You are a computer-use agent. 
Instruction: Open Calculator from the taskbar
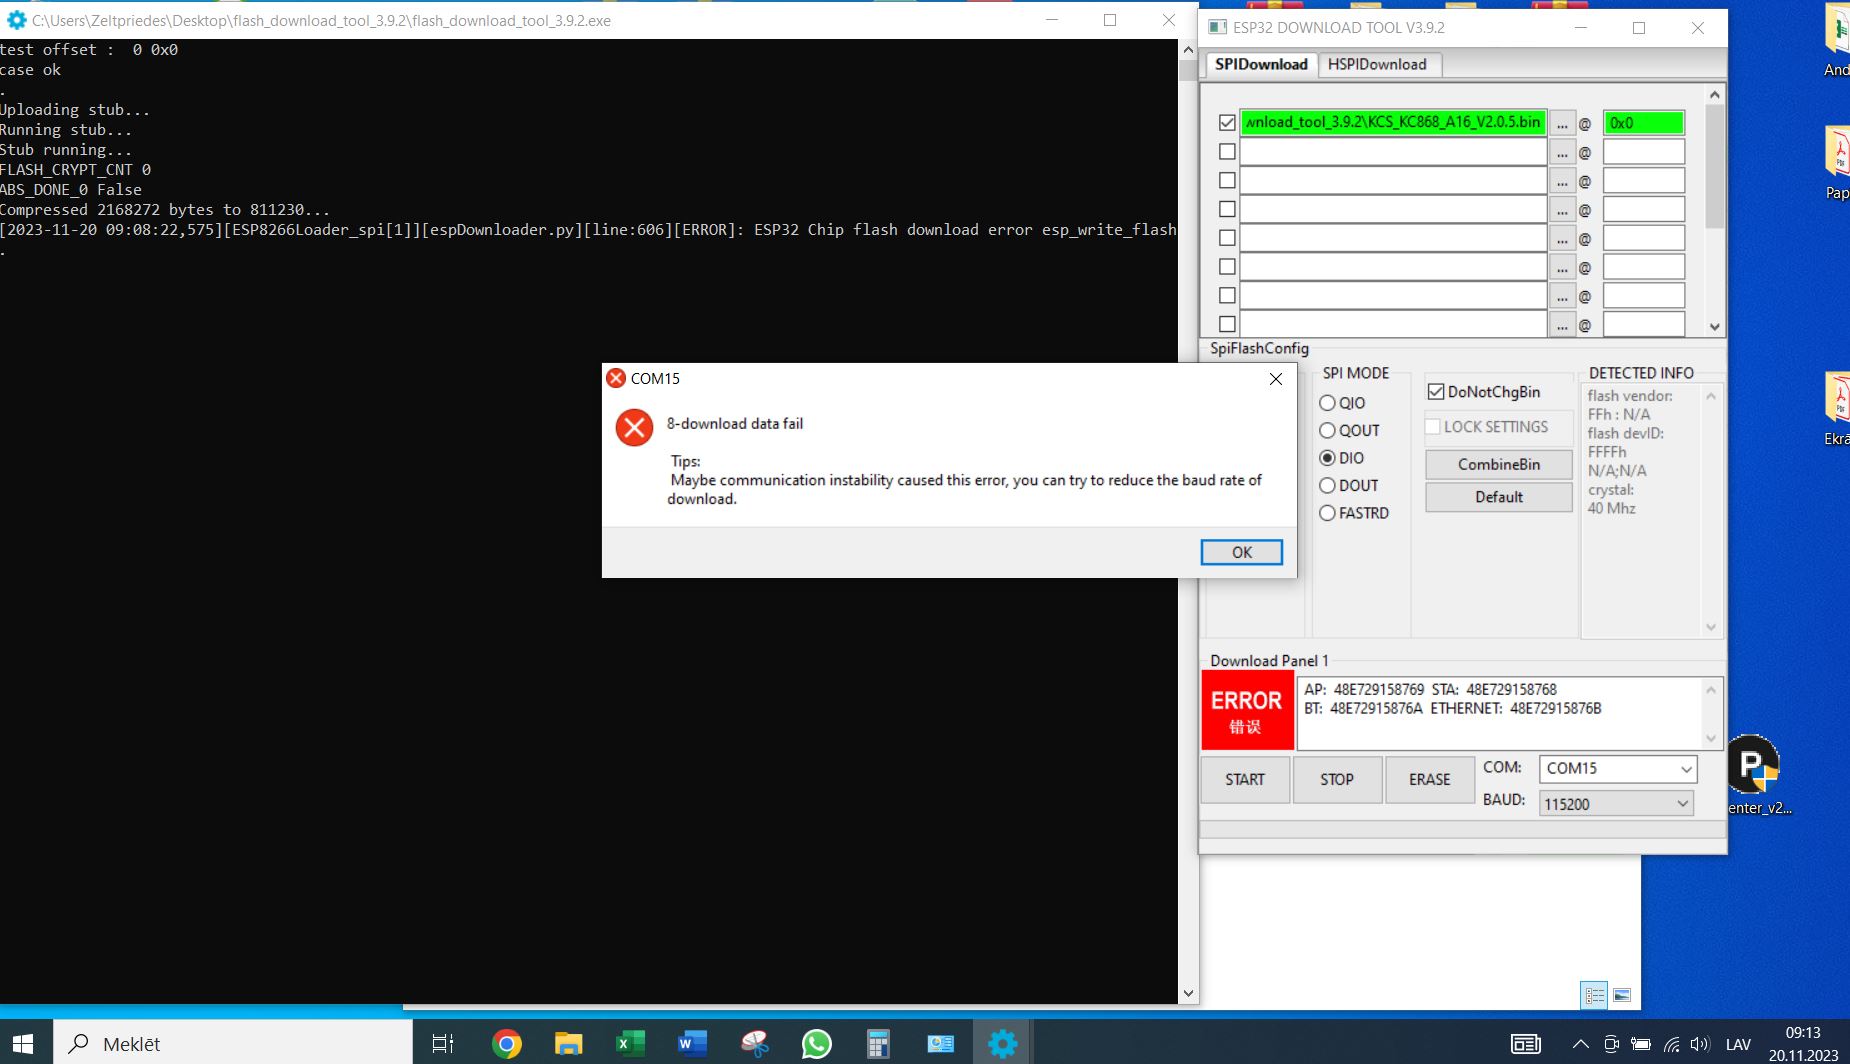coord(878,1044)
